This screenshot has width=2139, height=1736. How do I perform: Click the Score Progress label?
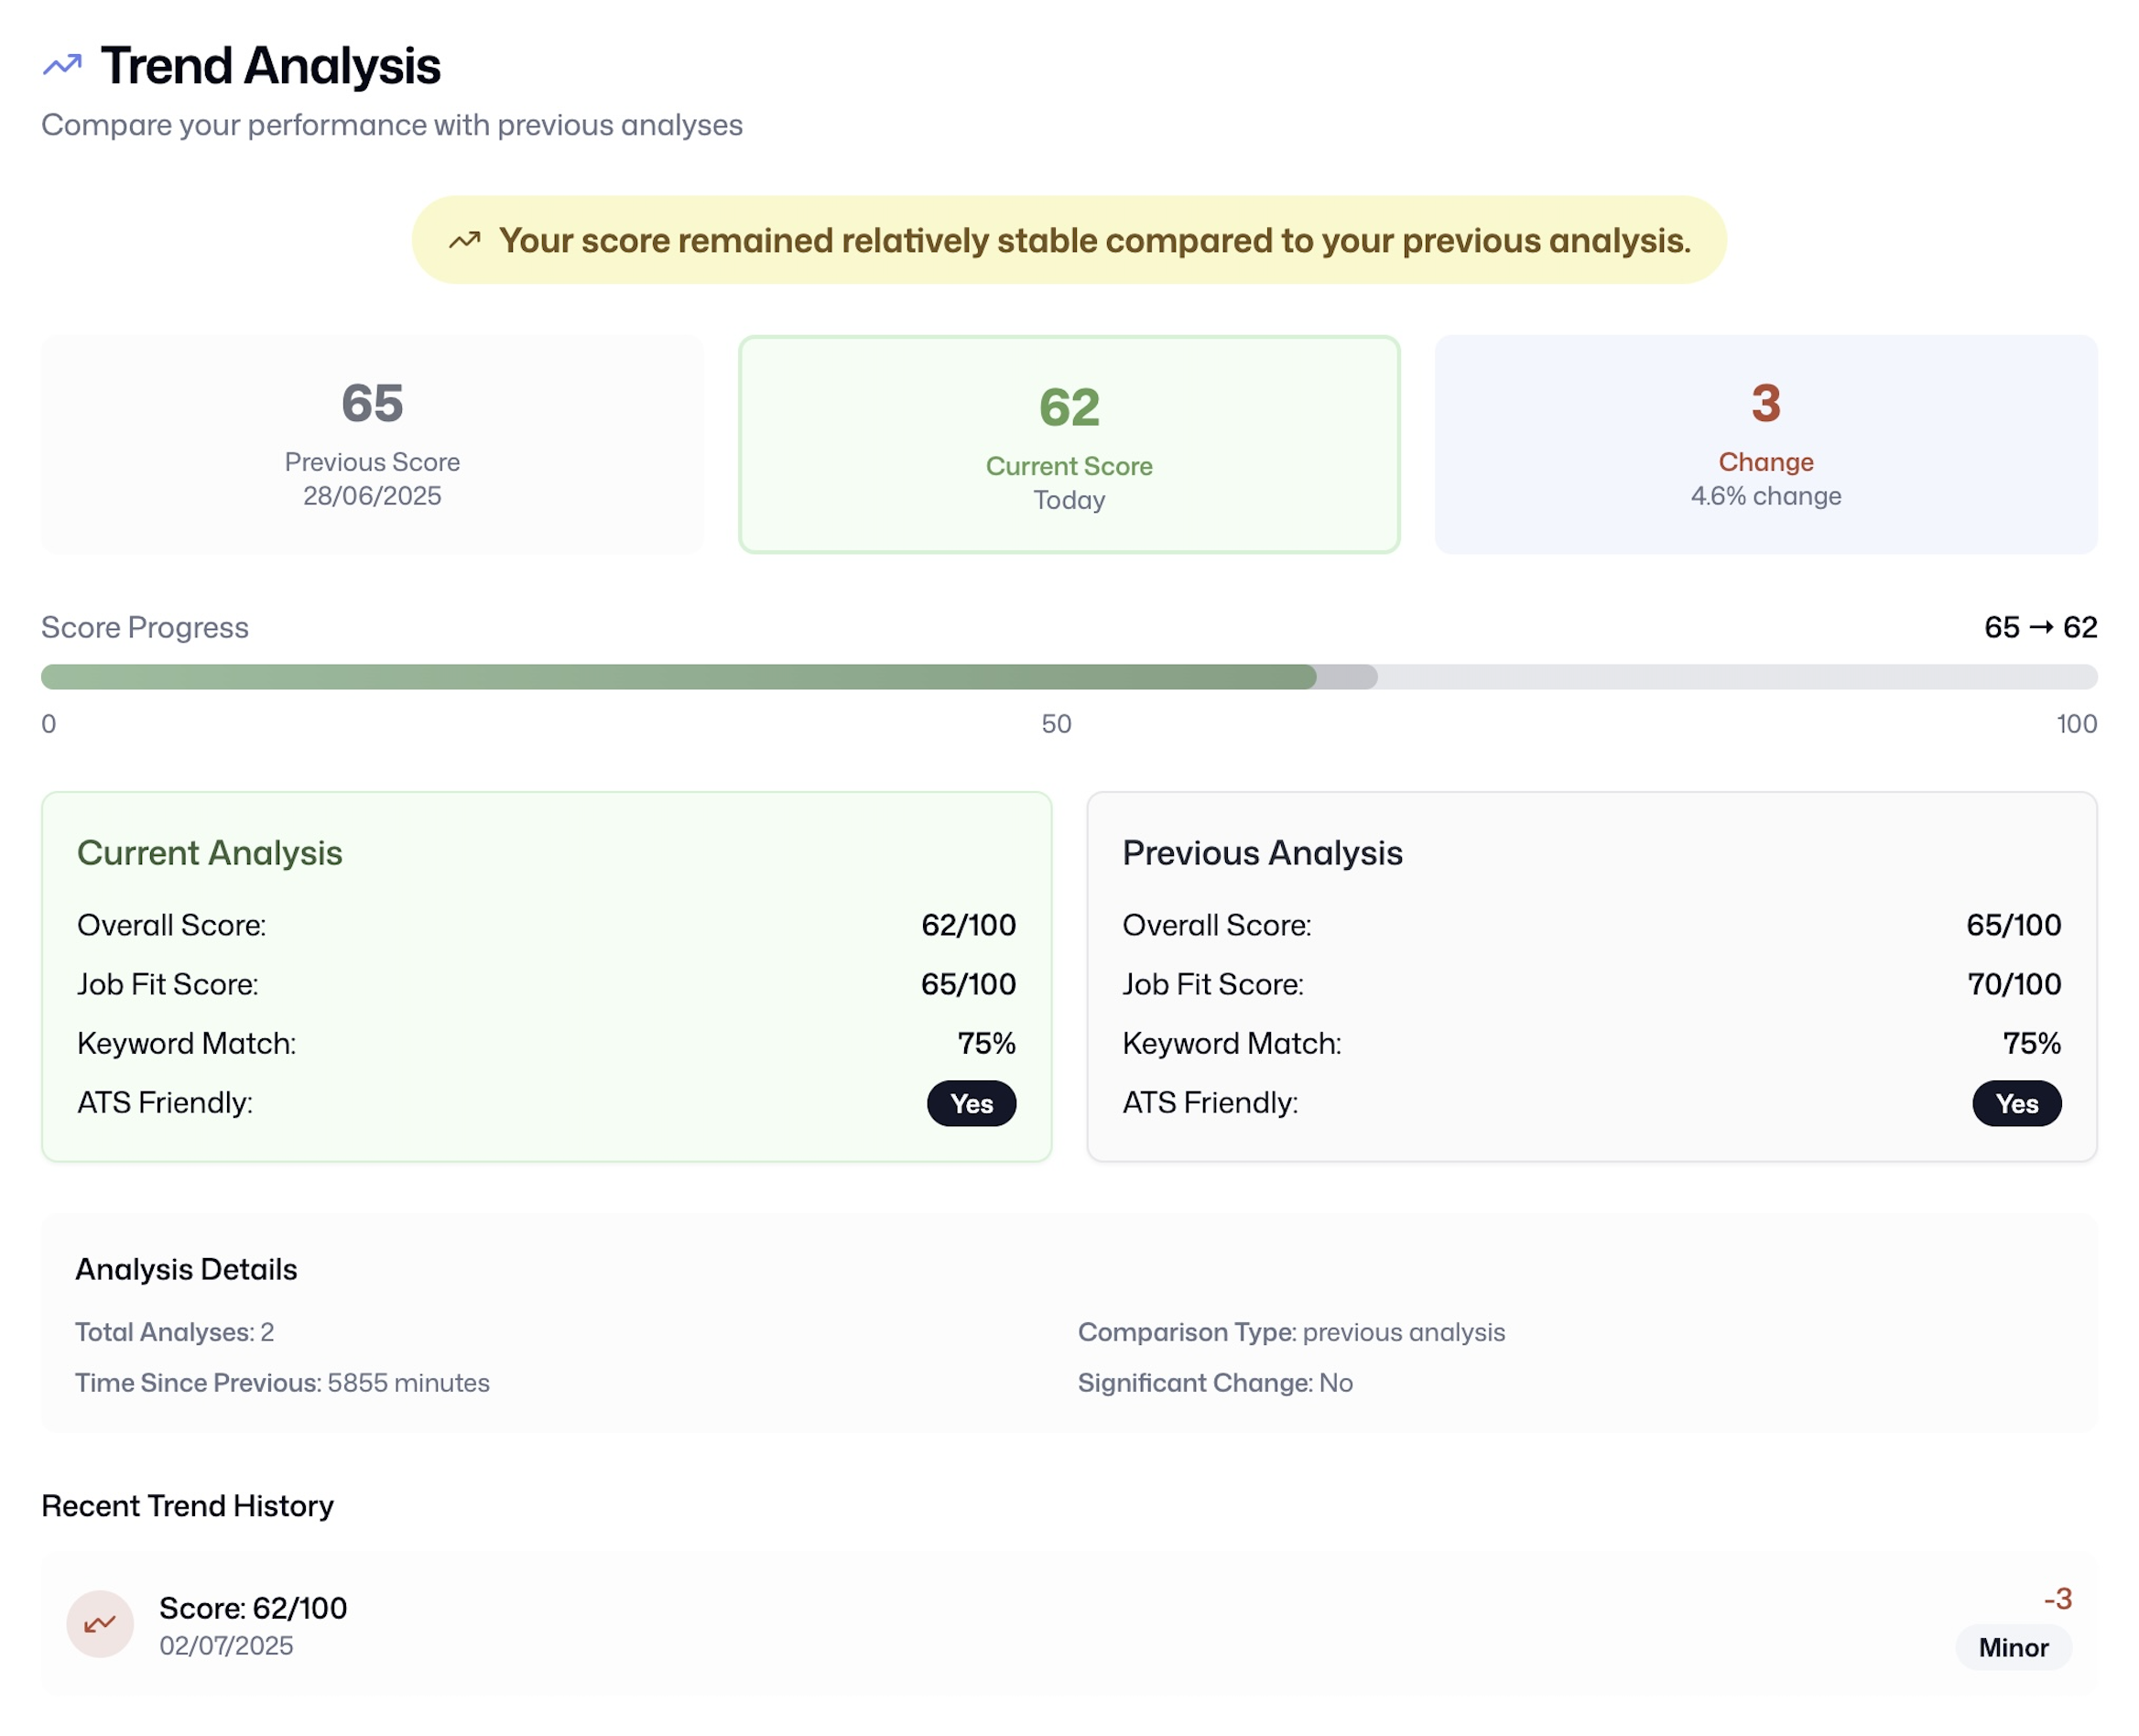[x=145, y=627]
